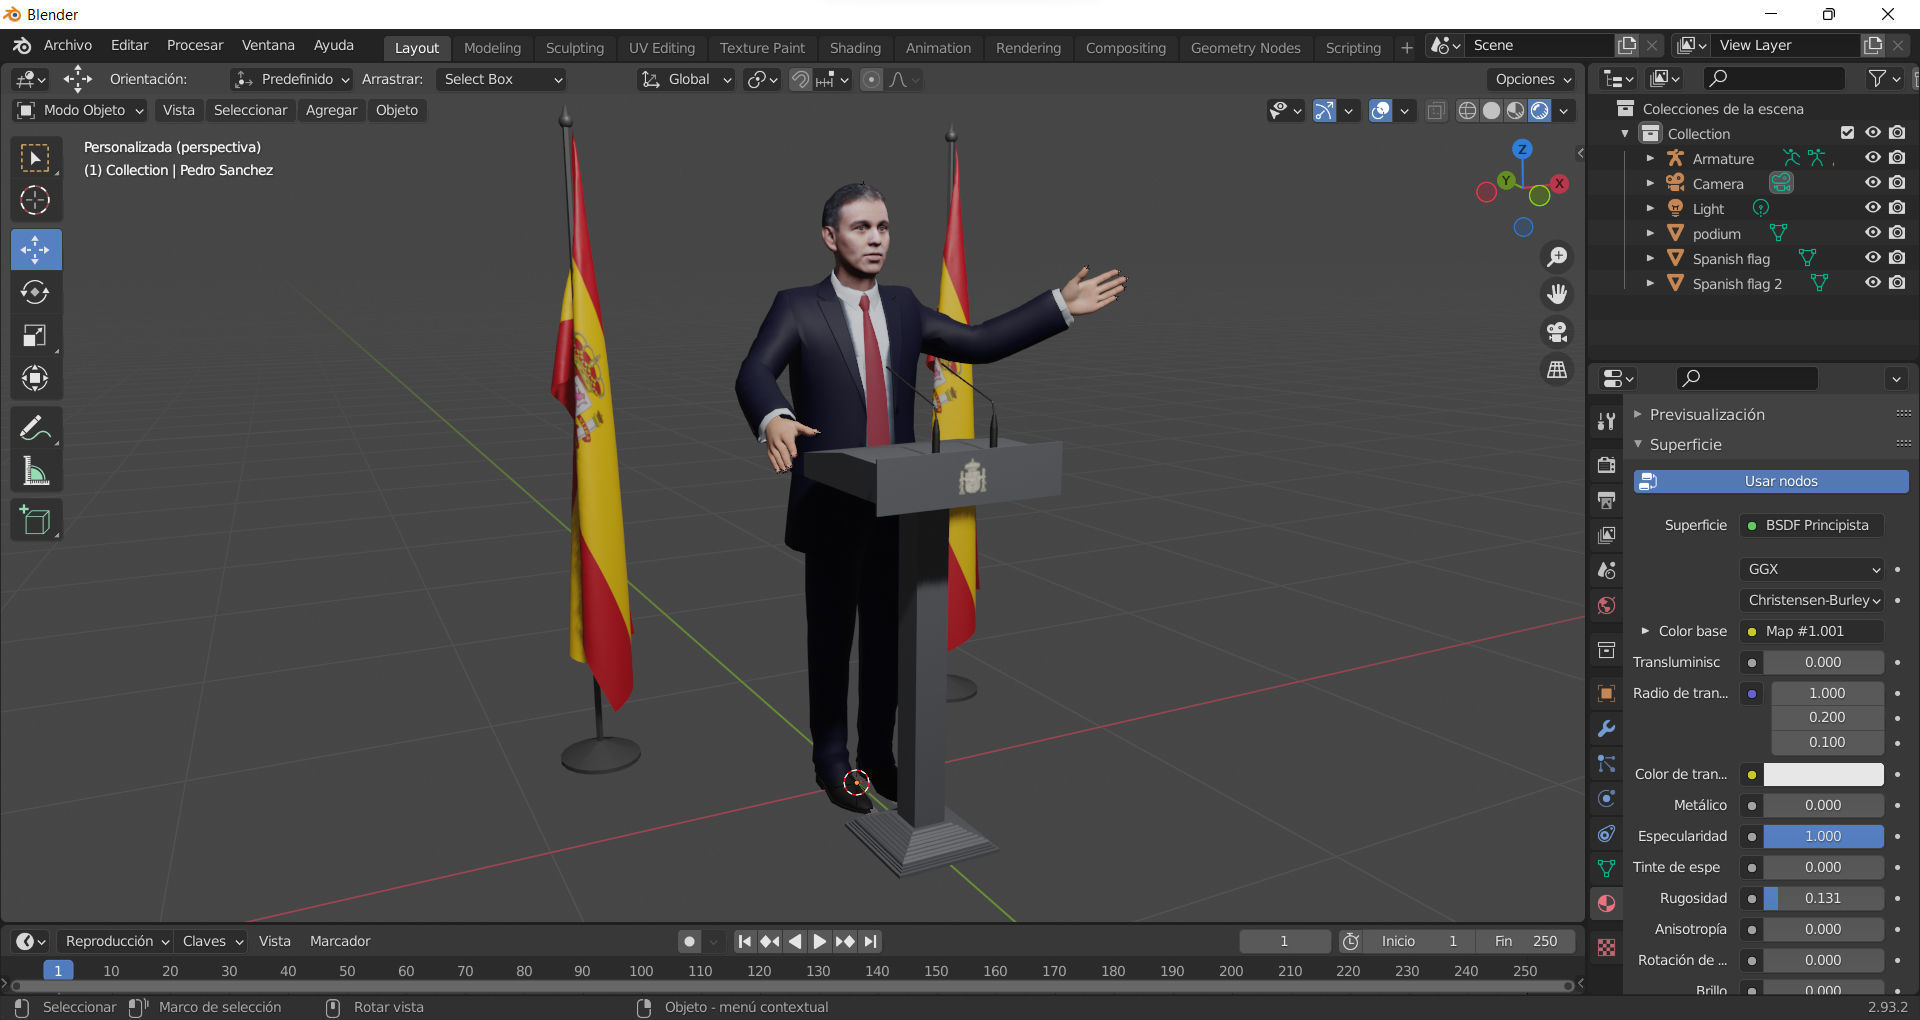Open the Texture properties tab

[1606, 947]
